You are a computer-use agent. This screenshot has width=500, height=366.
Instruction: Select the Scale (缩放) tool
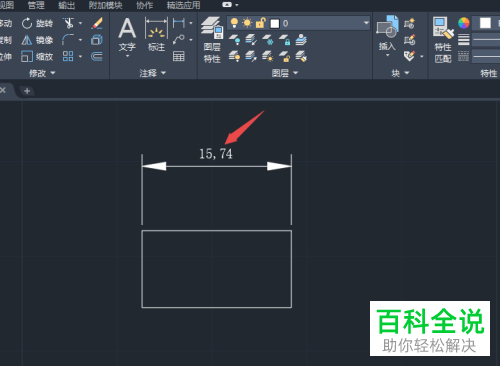click(37, 57)
